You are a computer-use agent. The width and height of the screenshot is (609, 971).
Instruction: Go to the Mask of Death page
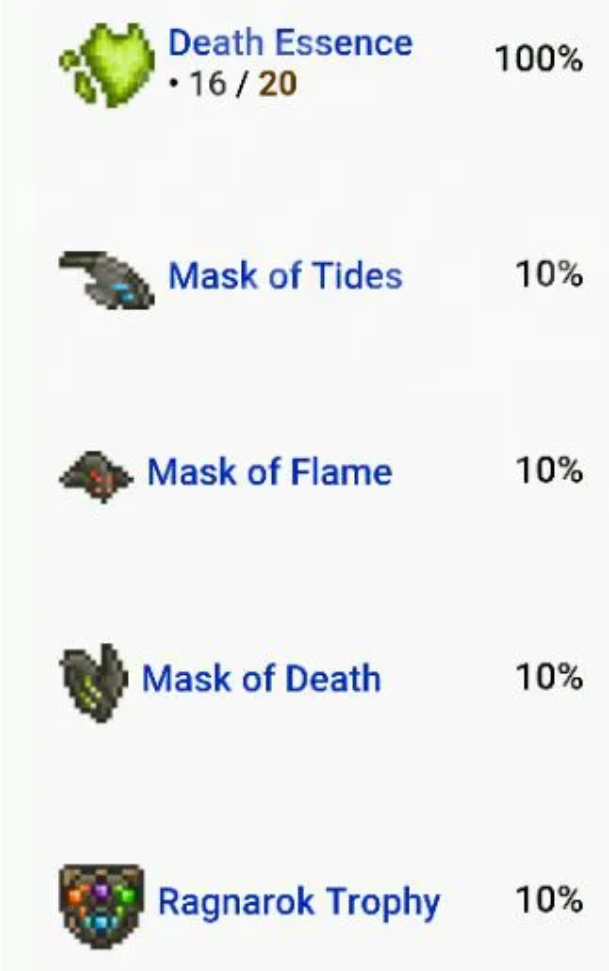(261, 678)
